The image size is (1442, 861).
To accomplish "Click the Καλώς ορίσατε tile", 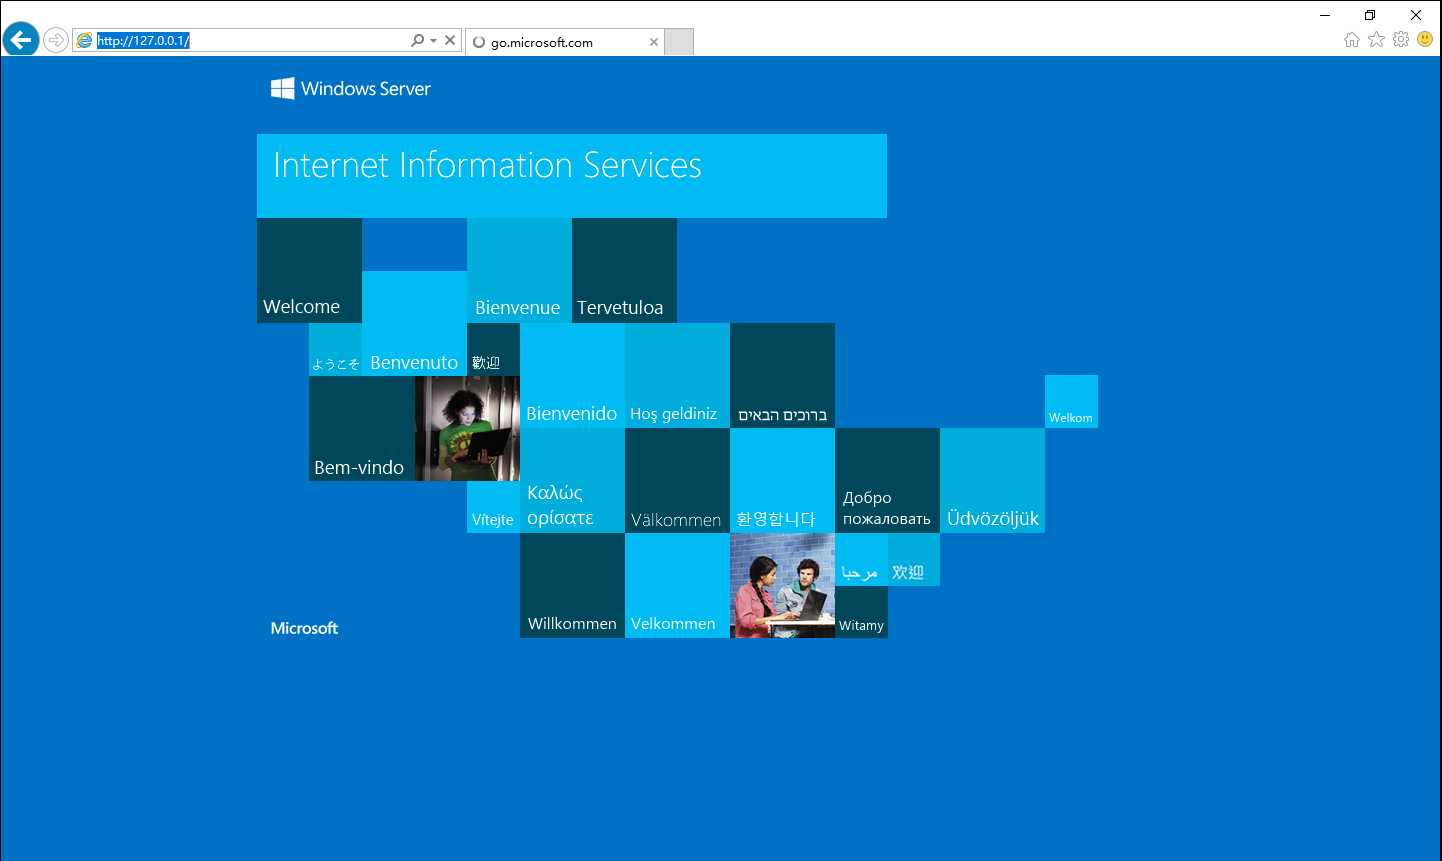I will 572,480.
